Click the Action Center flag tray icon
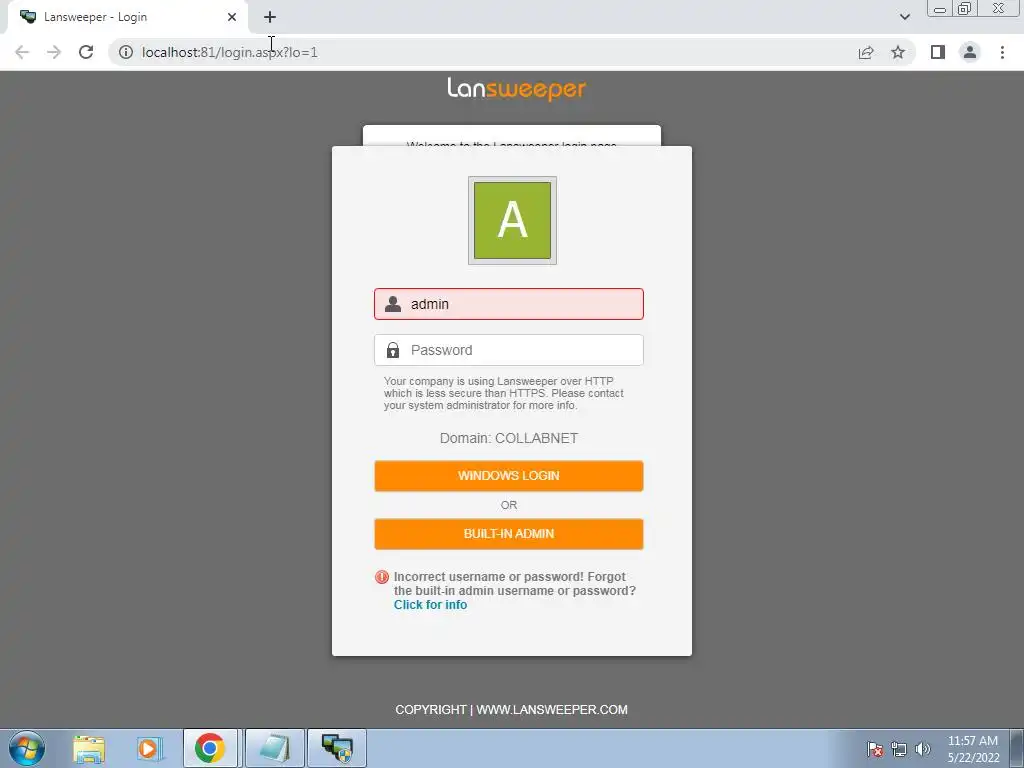 [x=875, y=749]
